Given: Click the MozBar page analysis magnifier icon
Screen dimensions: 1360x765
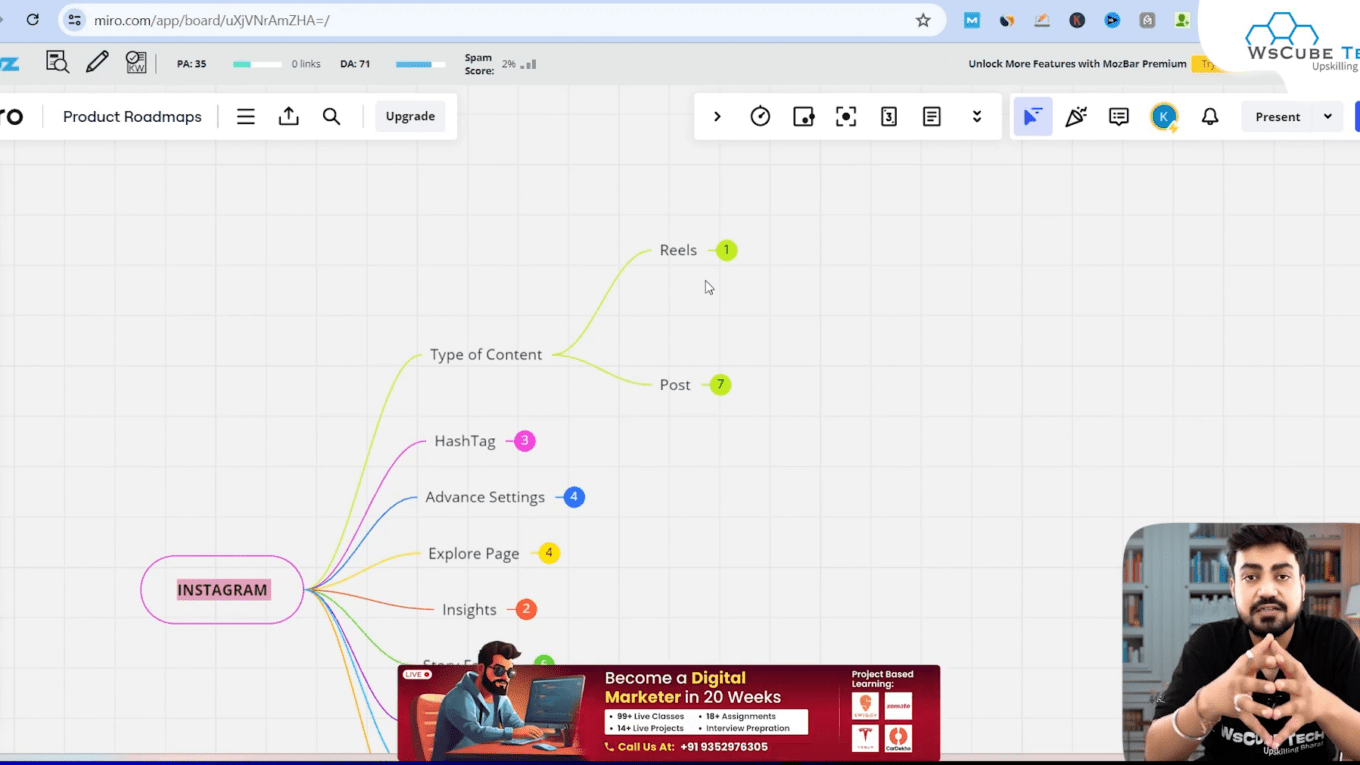Looking at the screenshot, I should coord(57,63).
